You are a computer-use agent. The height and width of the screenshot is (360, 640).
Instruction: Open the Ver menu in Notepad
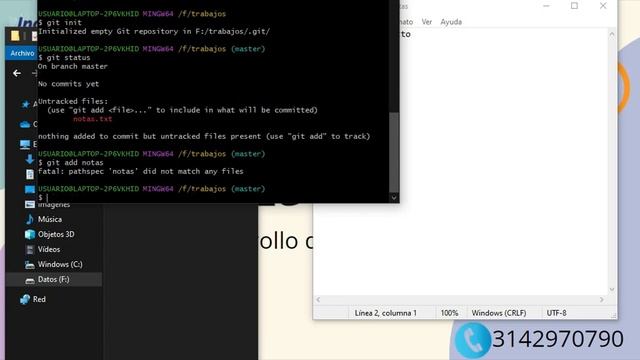tap(427, 22)
